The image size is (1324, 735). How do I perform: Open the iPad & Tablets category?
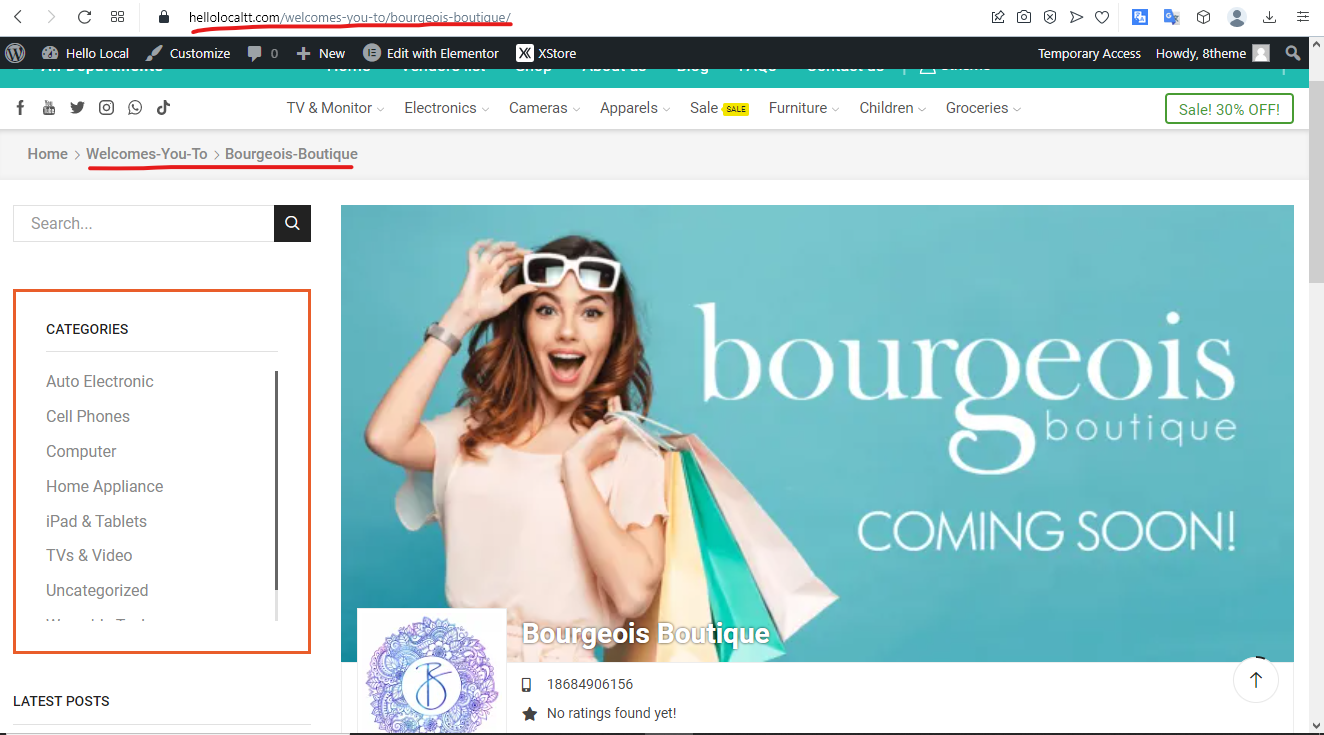(96, 521)
